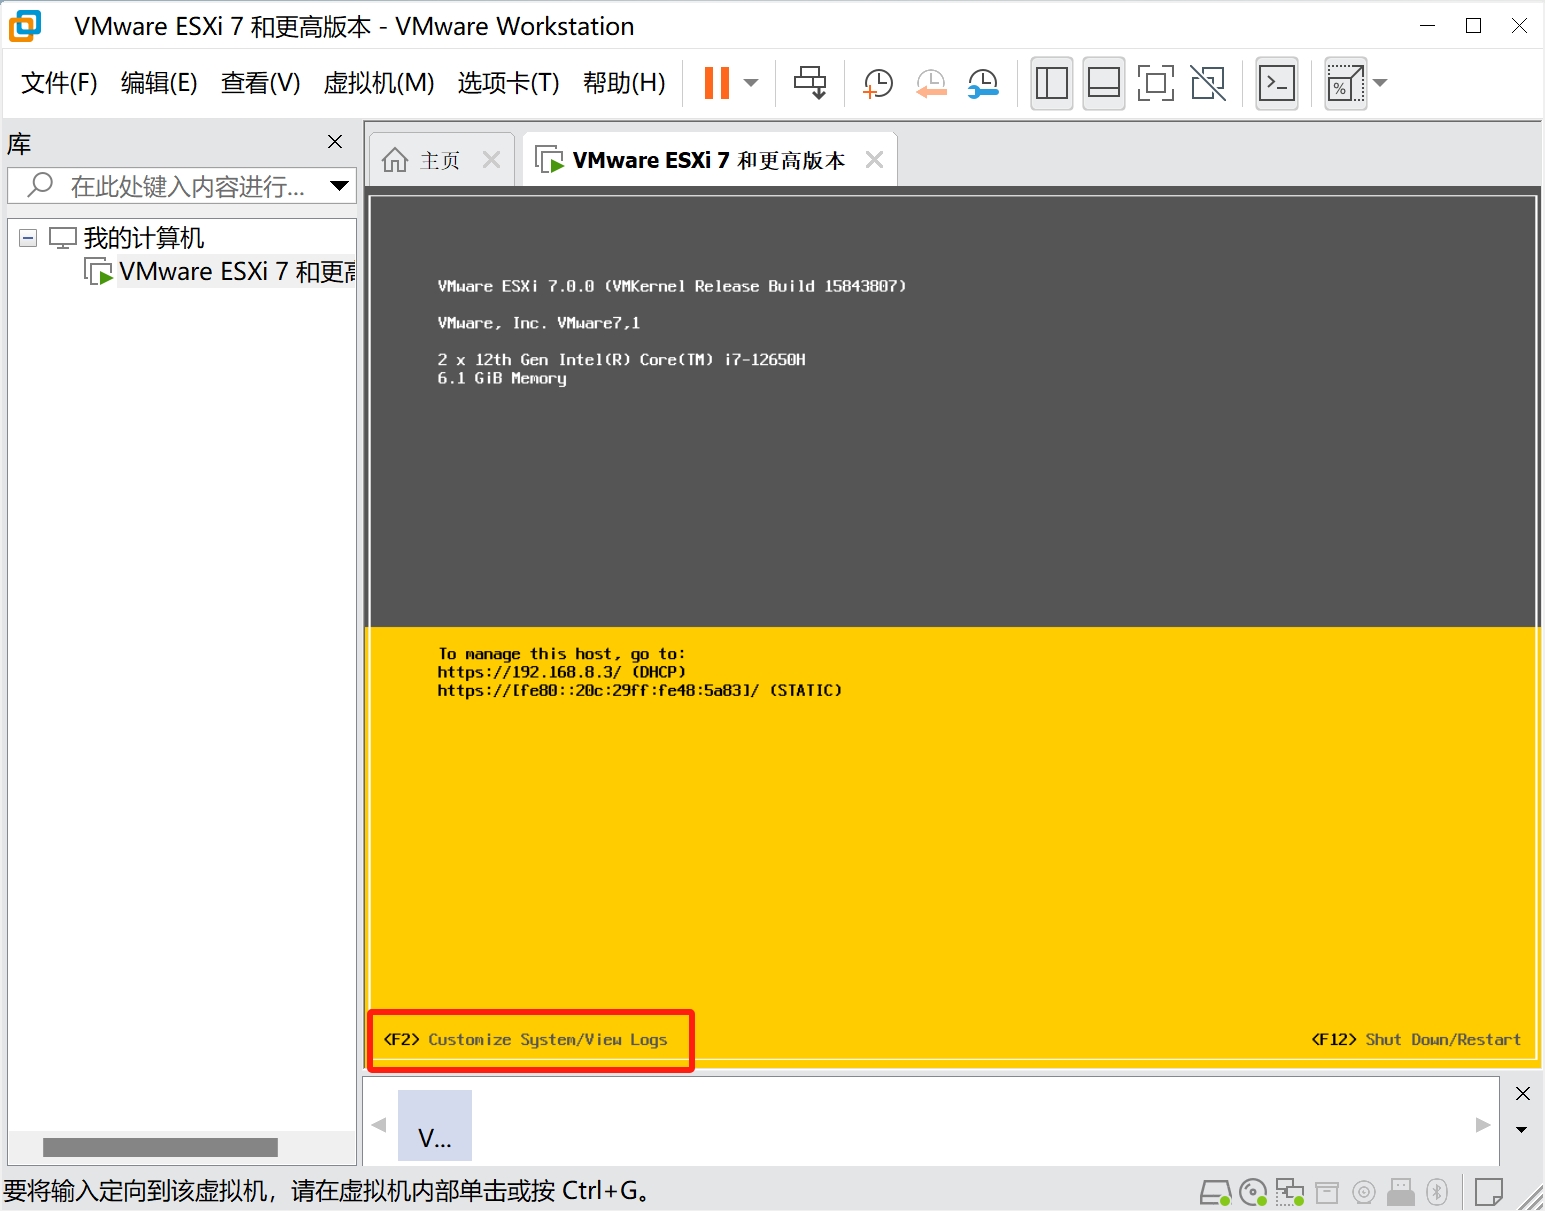1545x1211 pixels.
Task: Click the send Ctrl+Alt+Del icon
Action: point(810,83)
